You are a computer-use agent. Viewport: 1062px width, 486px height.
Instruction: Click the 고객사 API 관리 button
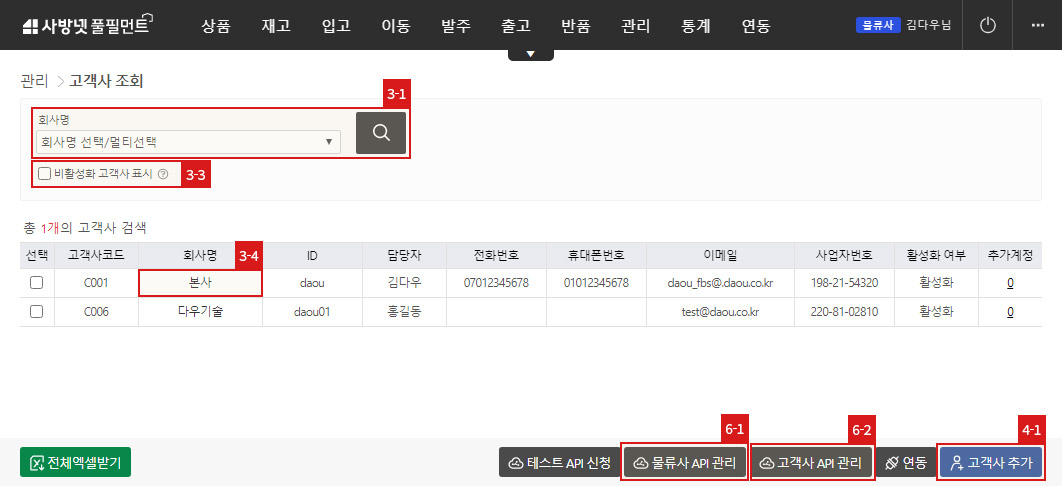click(811, 463)
